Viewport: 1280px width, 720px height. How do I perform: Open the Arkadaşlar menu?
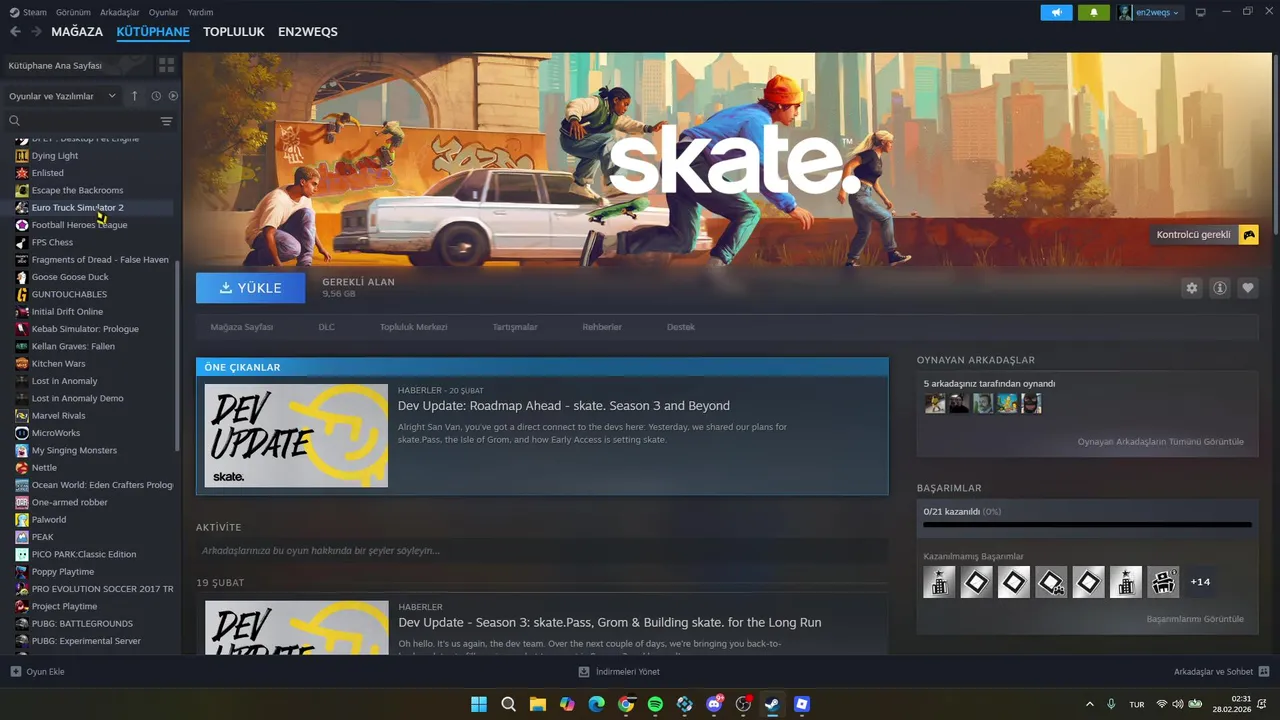click(120, 13)
